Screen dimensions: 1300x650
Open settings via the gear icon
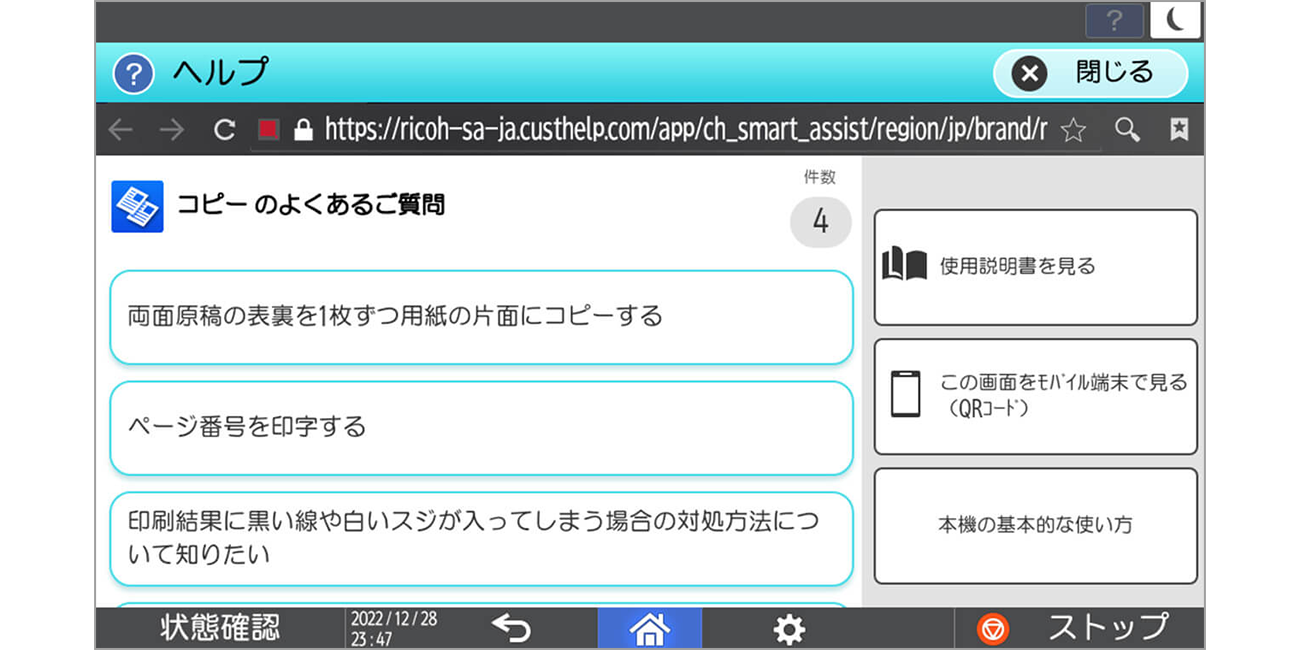click(x=789, y=628)
